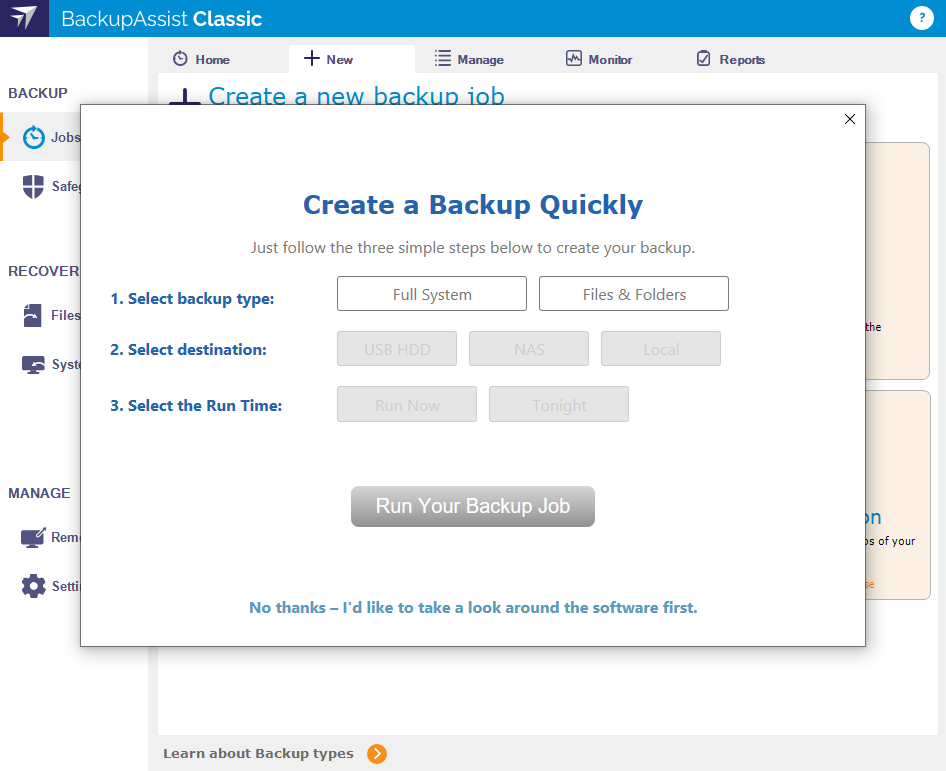This screenshot has width=946, height=771.
Task: Select USB HDD destination
Action: (397, 349)
